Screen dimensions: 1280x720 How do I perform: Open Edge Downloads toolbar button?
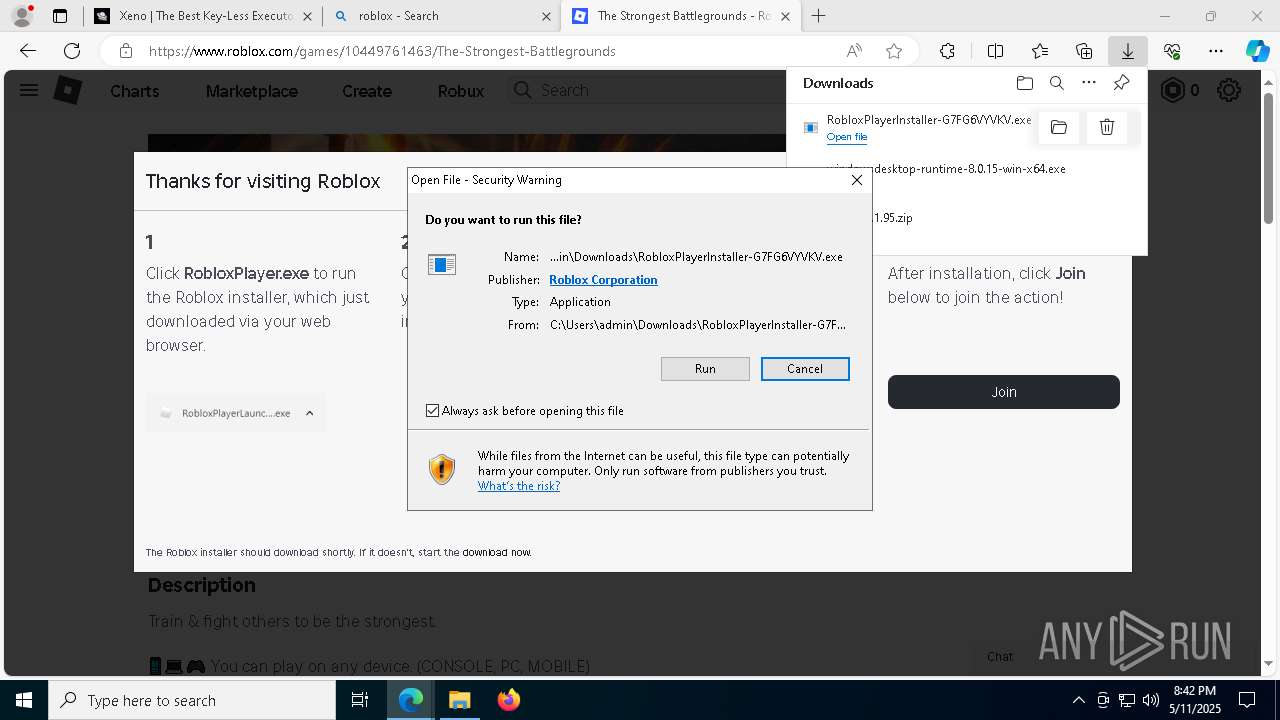coord(1127,51)
